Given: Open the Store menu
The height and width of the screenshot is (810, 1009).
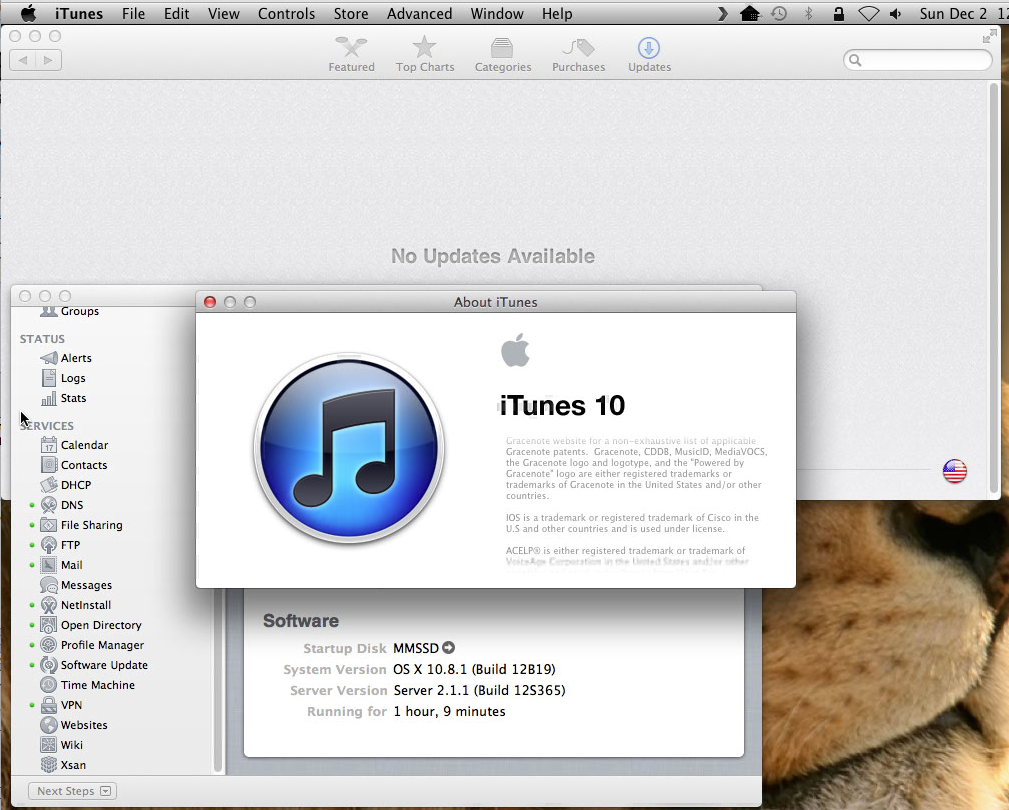Looking at the screenshot, I should pyautogui.click(x=351, y=14).
